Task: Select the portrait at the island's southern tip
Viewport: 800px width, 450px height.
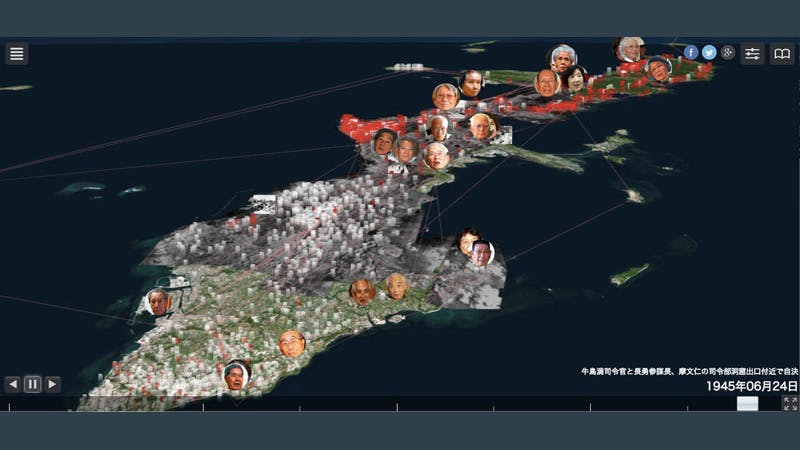Action: [x=236, y=376]
